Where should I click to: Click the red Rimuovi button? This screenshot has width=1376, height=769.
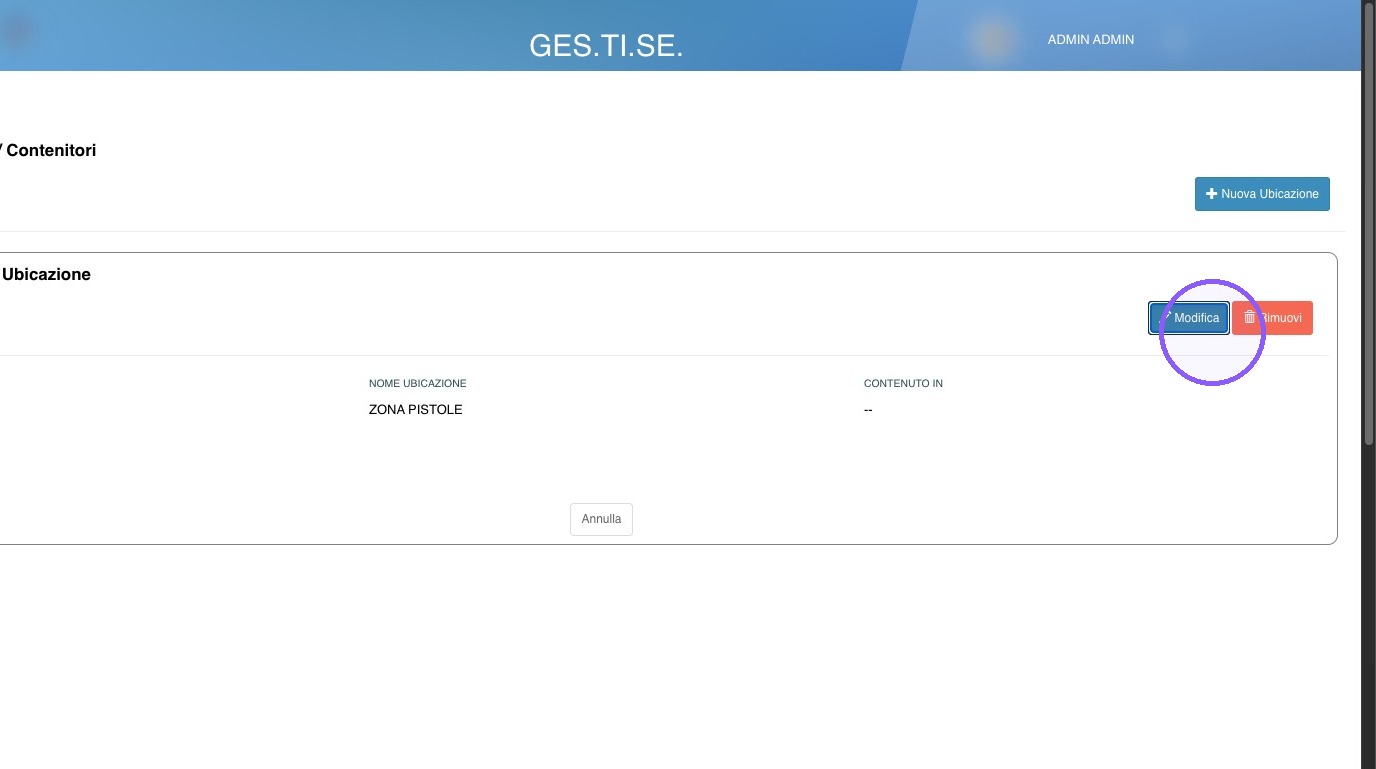click(x=1272, y=318)
